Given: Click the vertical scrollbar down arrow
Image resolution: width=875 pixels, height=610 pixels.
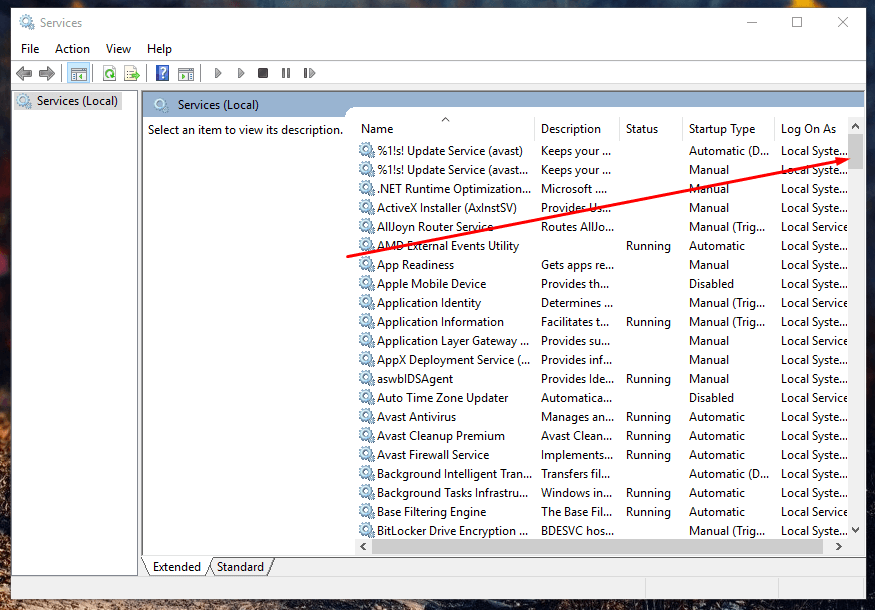Looking at the screenshot, I should point(855,530).
